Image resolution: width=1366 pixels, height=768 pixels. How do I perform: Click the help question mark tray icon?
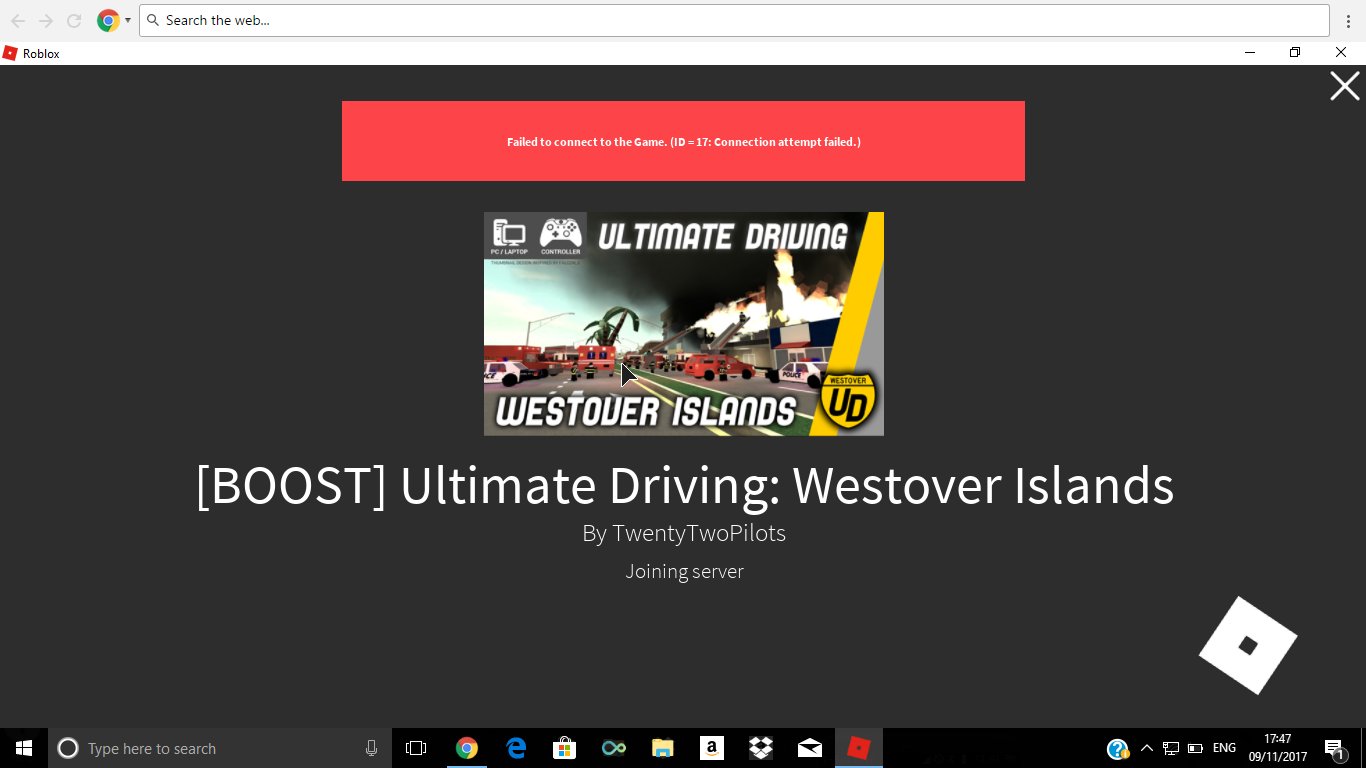click(x=1118, y=748)
